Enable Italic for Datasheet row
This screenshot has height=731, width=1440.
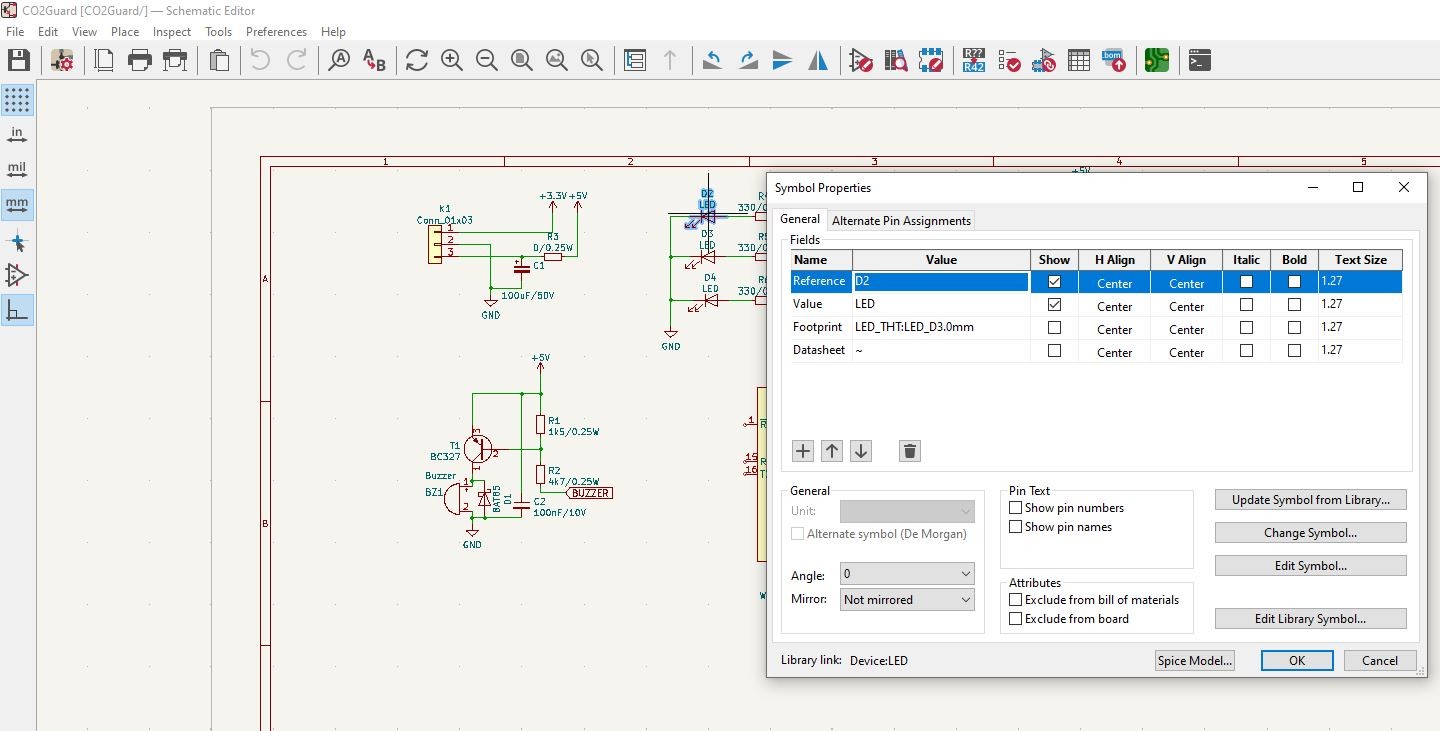pos(1246,351)
